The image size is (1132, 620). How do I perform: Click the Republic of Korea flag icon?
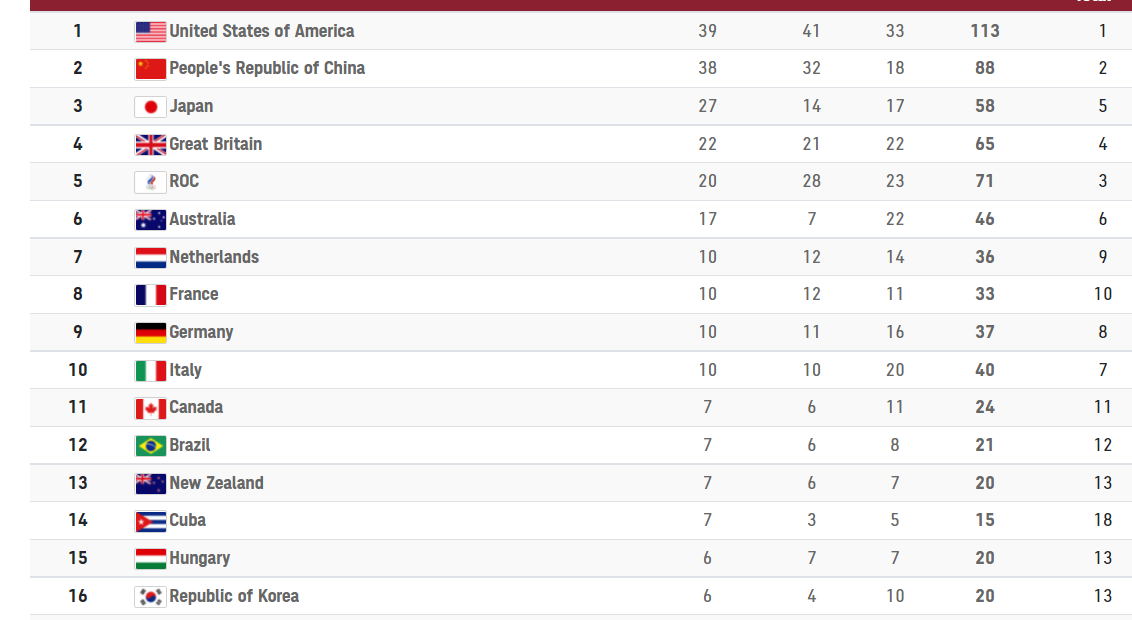point(150,596)
